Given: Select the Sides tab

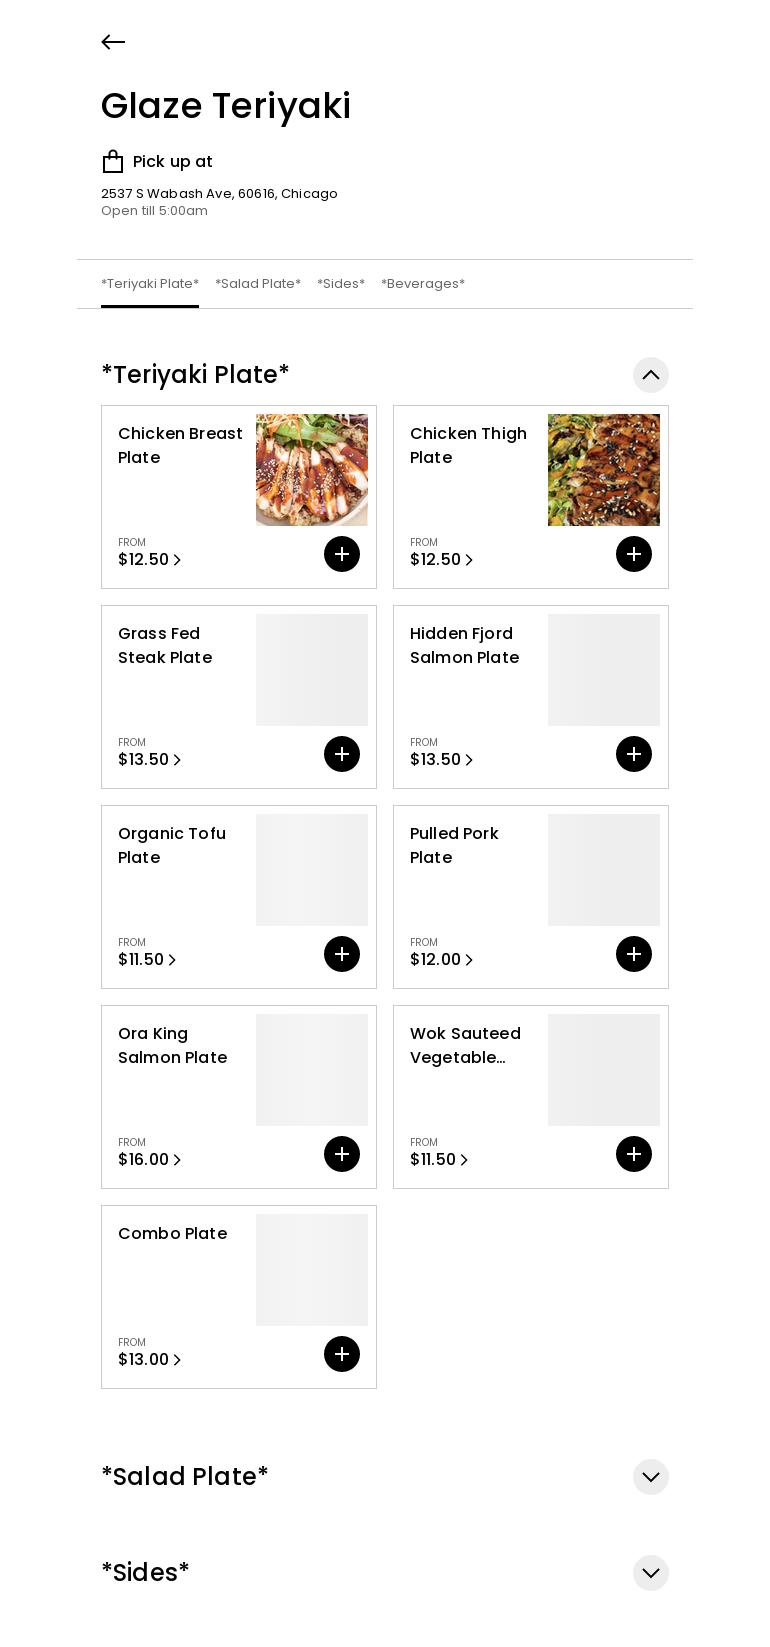Looking at the screenshot, I should (341, 284).
